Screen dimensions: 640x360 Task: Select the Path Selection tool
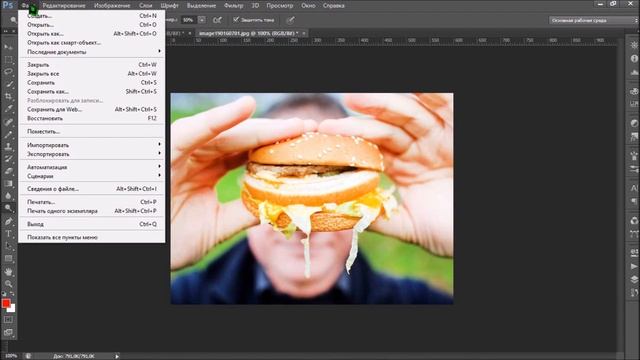(x=8, y=246)
